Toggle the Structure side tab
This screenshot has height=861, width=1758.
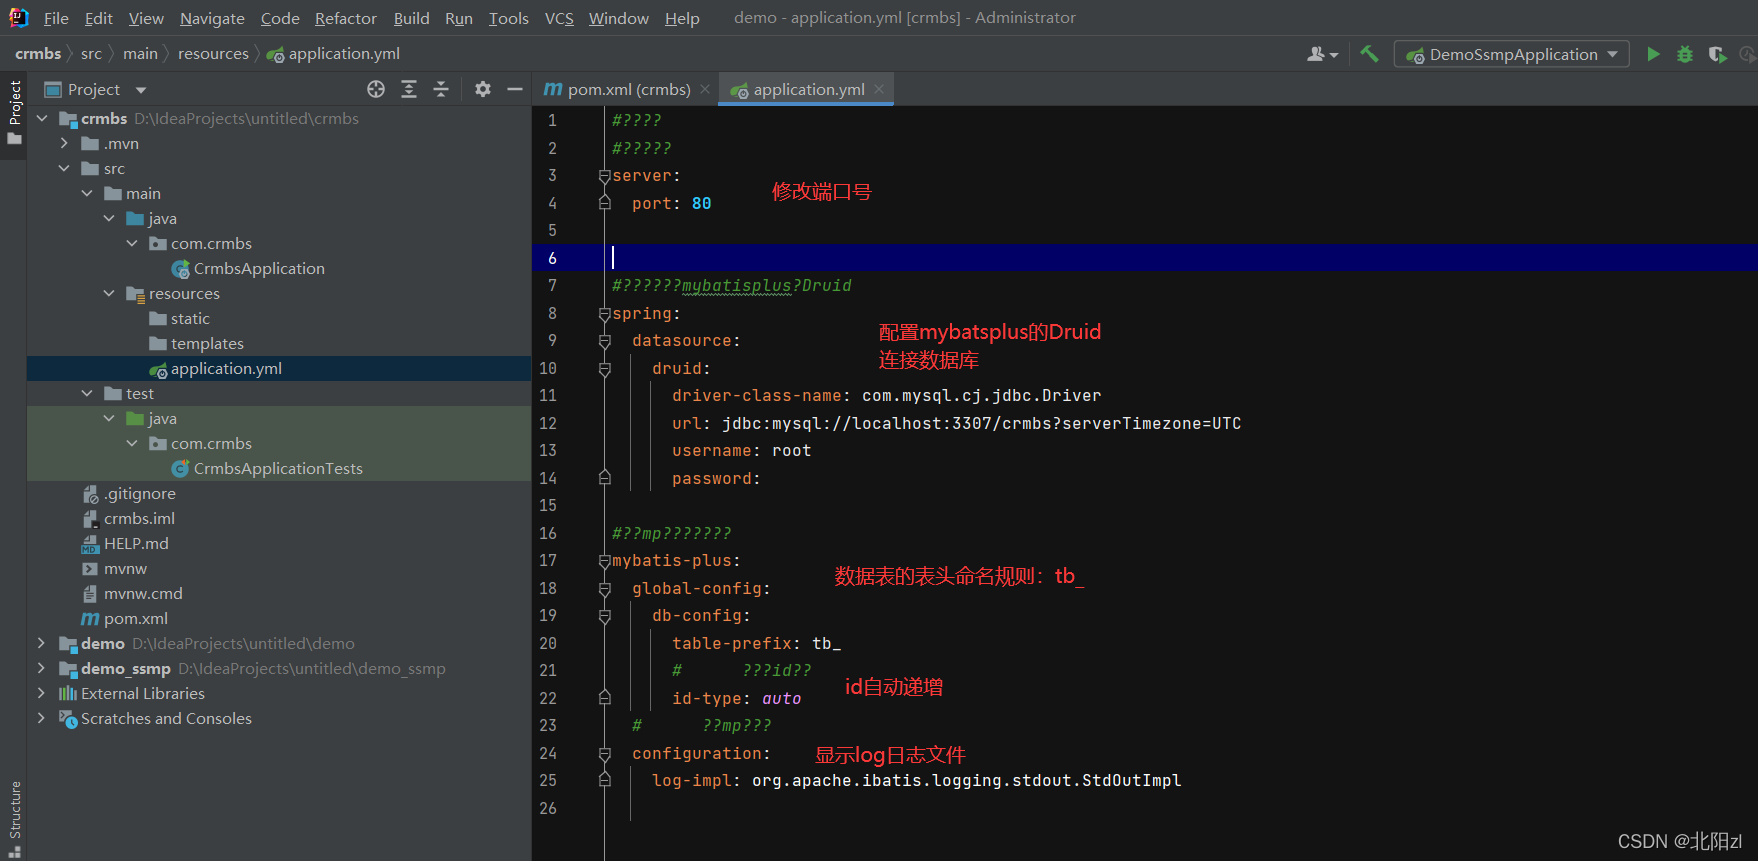[14, 818]
